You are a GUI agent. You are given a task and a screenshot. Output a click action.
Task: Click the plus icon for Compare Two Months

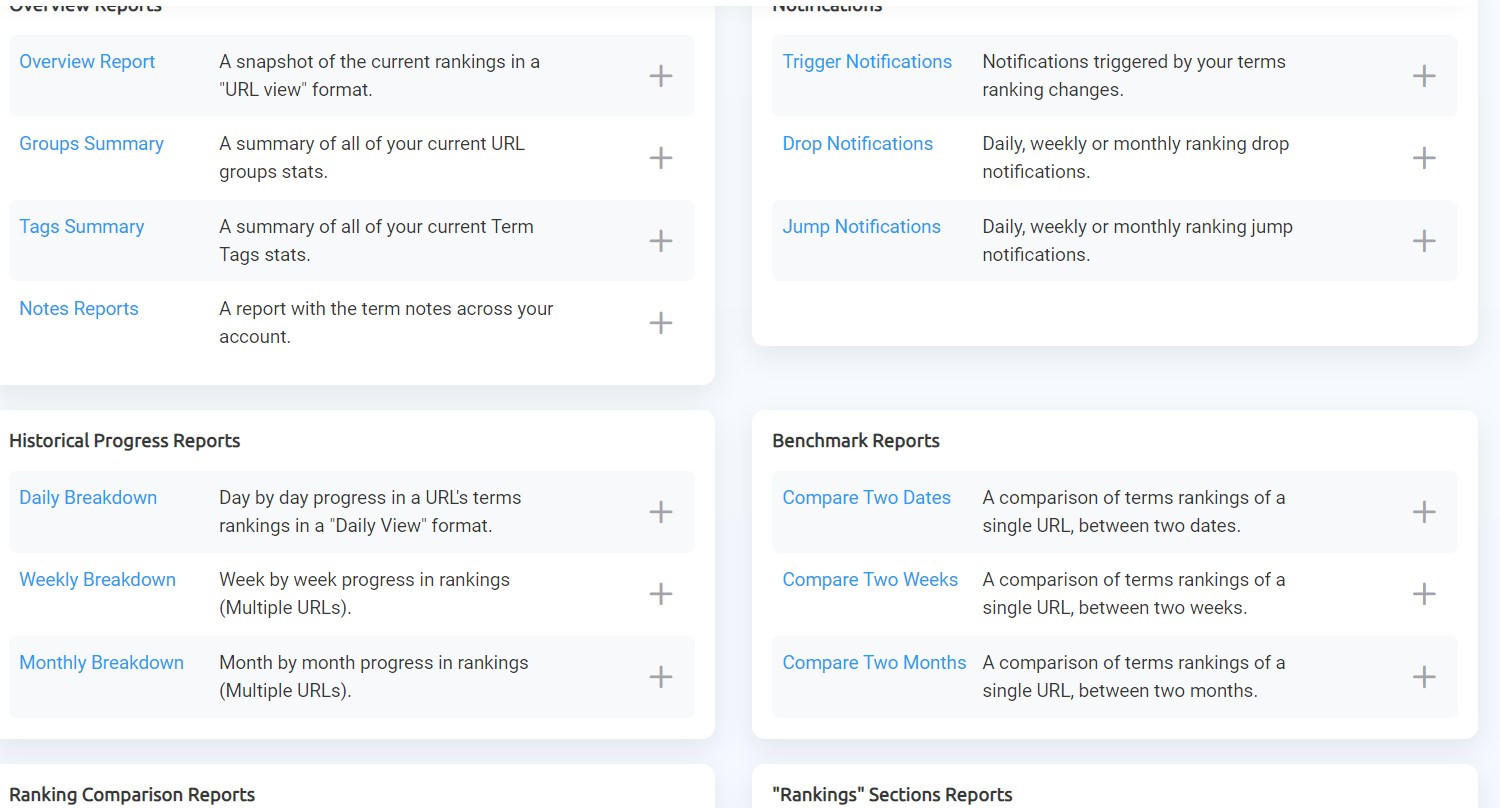tap(1424, 677)
